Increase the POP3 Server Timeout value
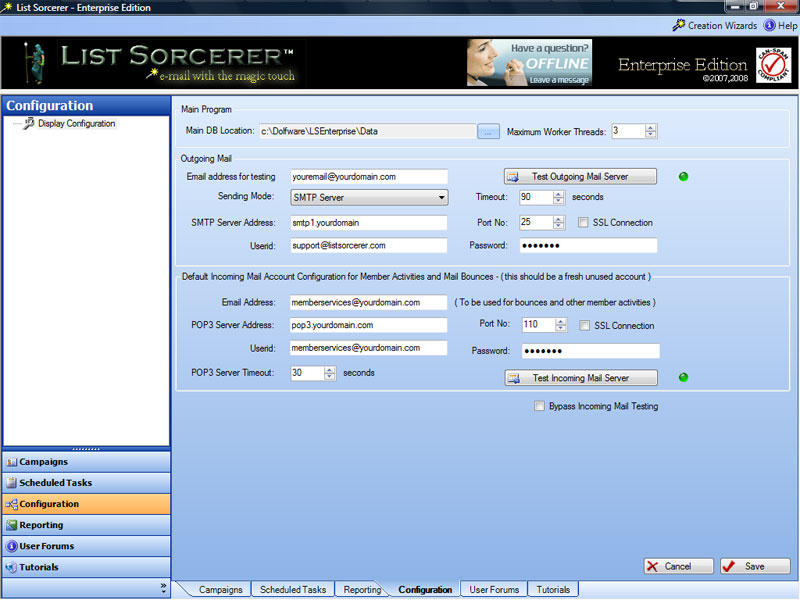 pyautogui.click(x=330, y=369)
